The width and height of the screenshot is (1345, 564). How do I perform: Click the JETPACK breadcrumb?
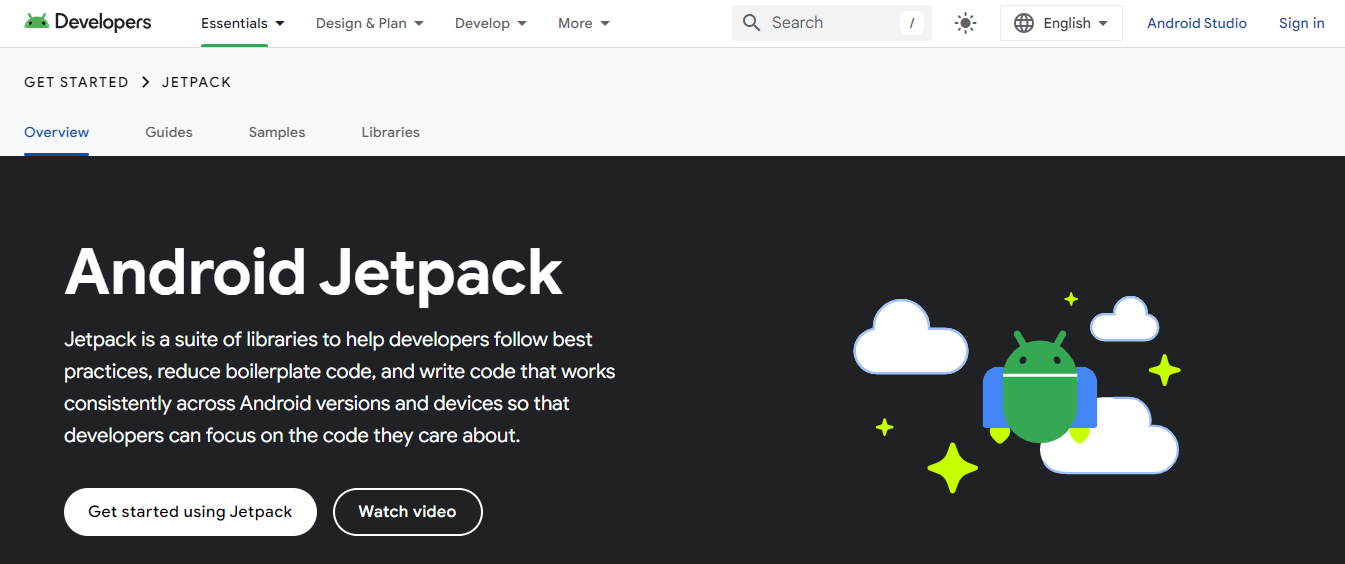(197, 82)
